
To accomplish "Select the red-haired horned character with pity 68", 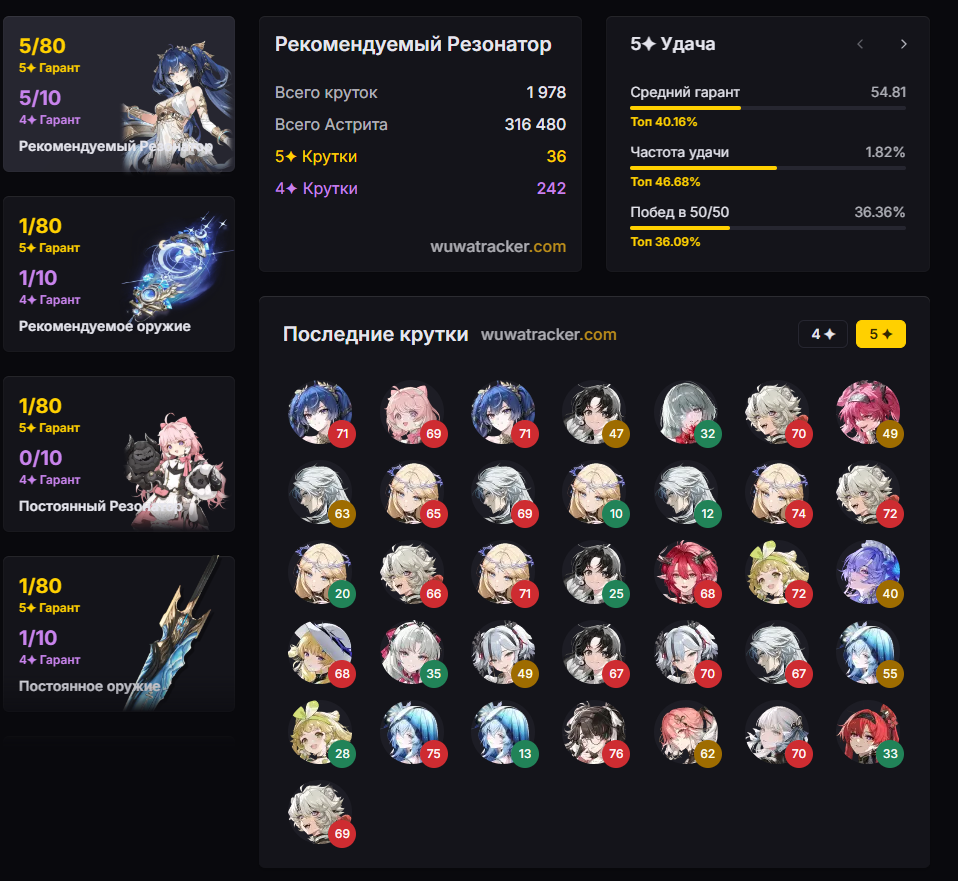I will tap(687, 574).
